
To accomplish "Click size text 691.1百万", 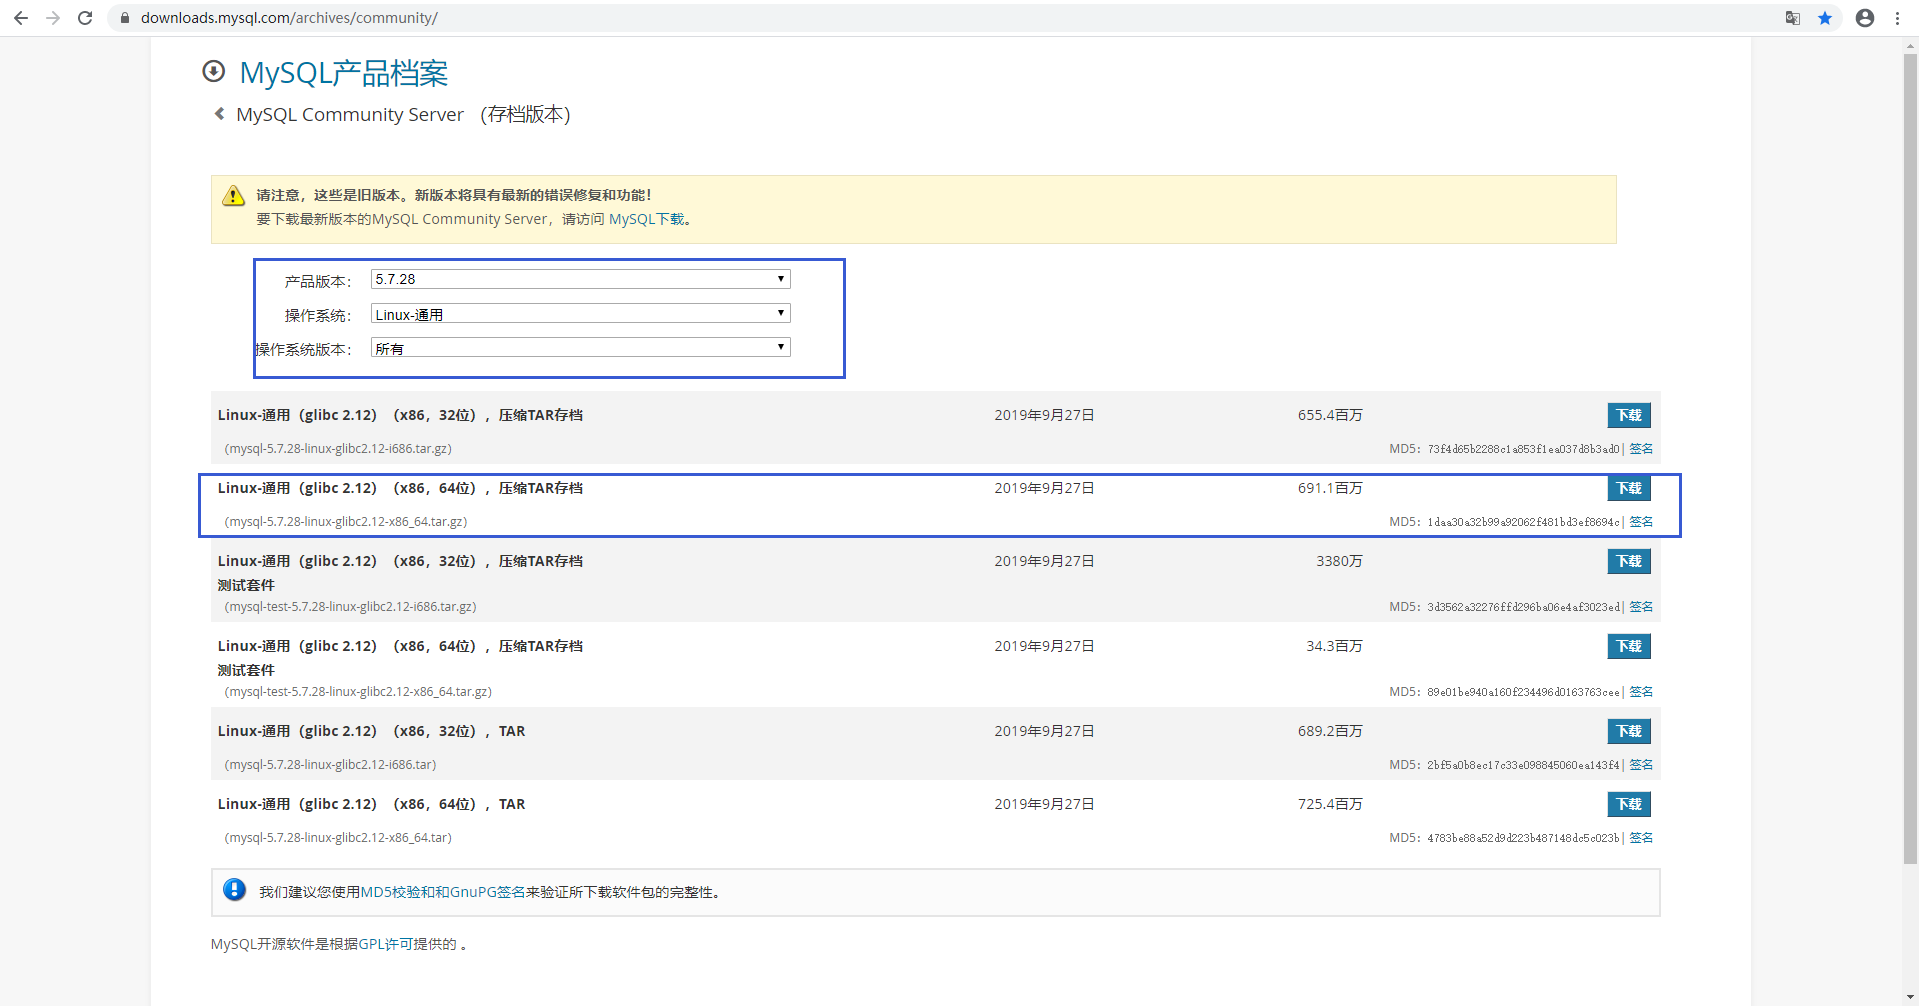I will [x=1330, y=488].
